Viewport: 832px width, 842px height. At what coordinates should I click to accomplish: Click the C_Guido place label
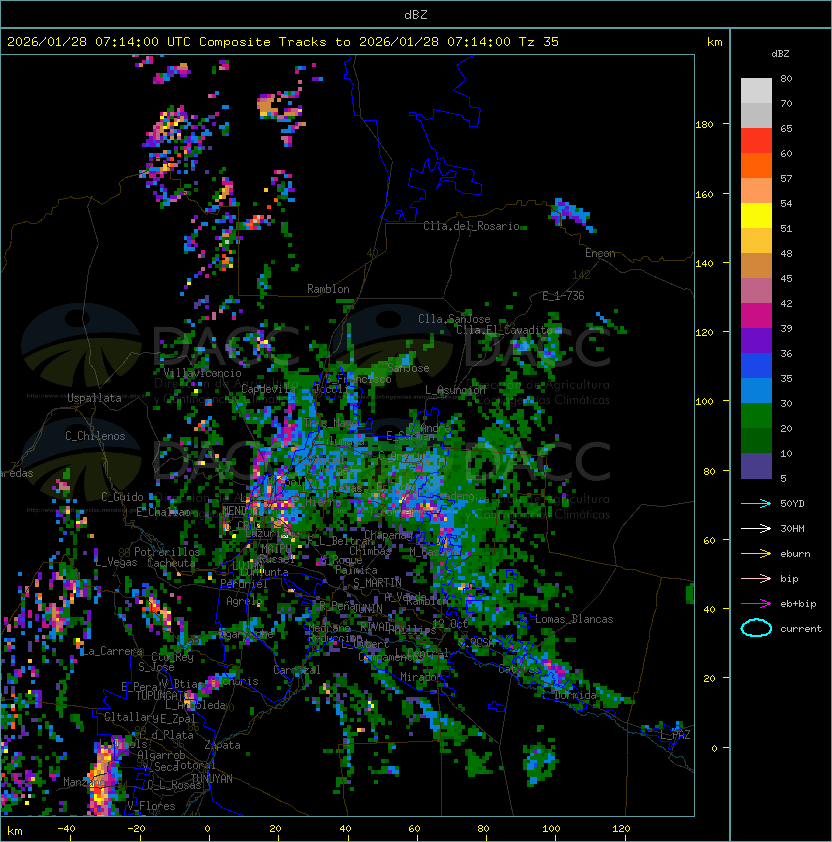tap(122, 497)
